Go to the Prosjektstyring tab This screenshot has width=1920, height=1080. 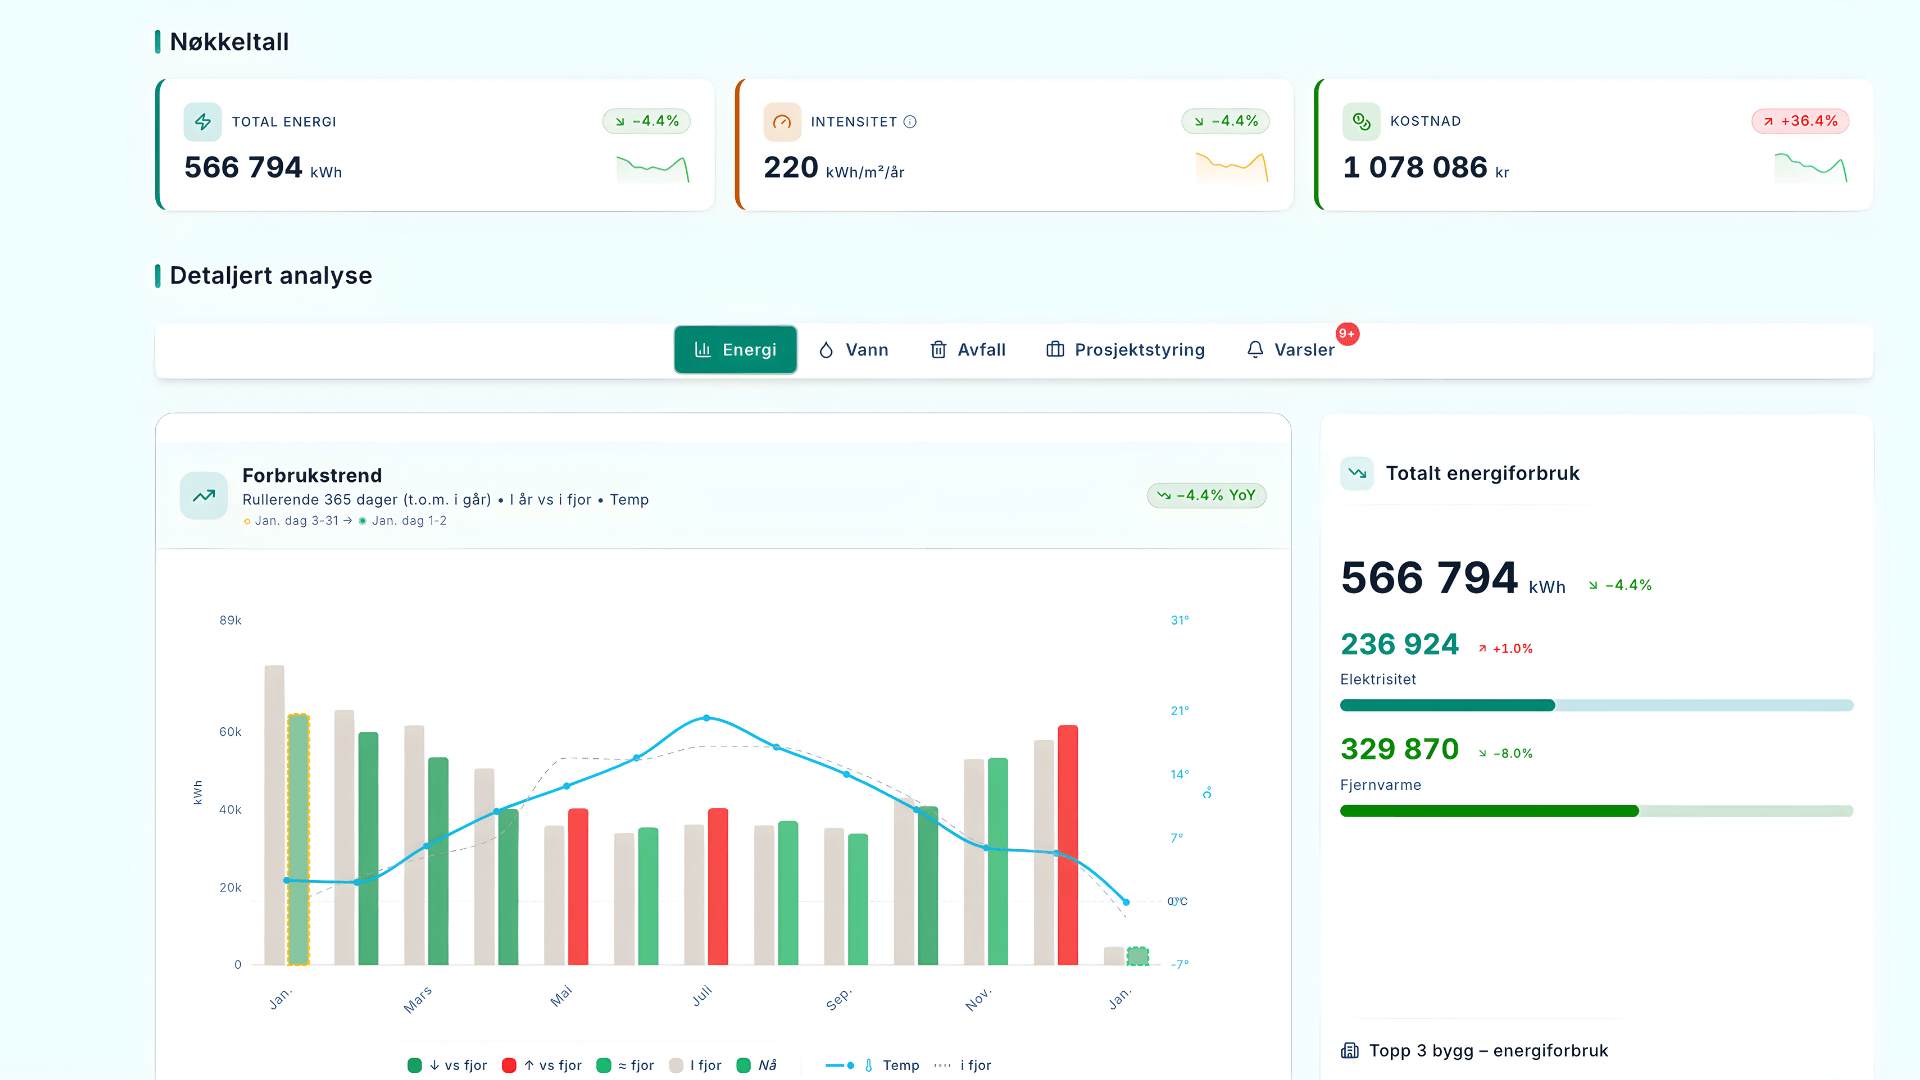click(1125, 350)
